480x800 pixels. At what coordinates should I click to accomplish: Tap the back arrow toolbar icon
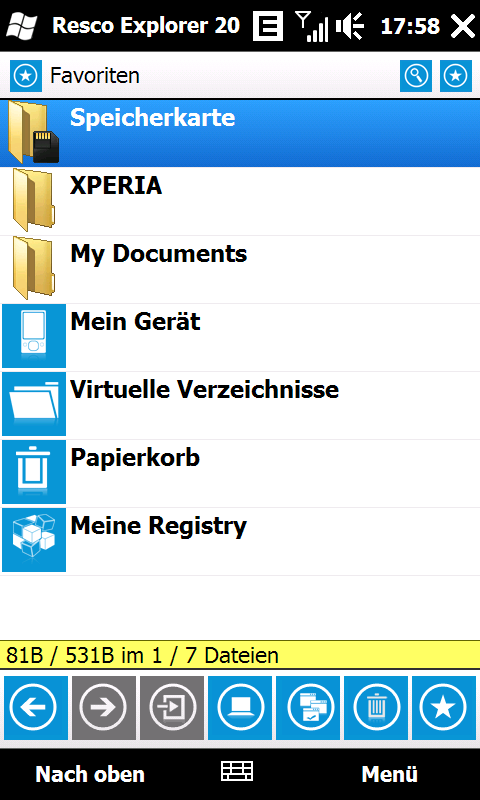tap(35, 708)
